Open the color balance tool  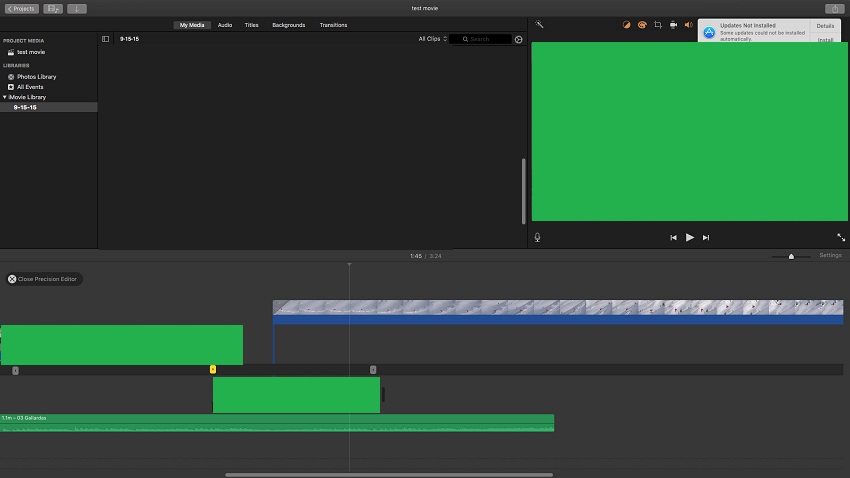pyautogui.click(x=626, y=25)
